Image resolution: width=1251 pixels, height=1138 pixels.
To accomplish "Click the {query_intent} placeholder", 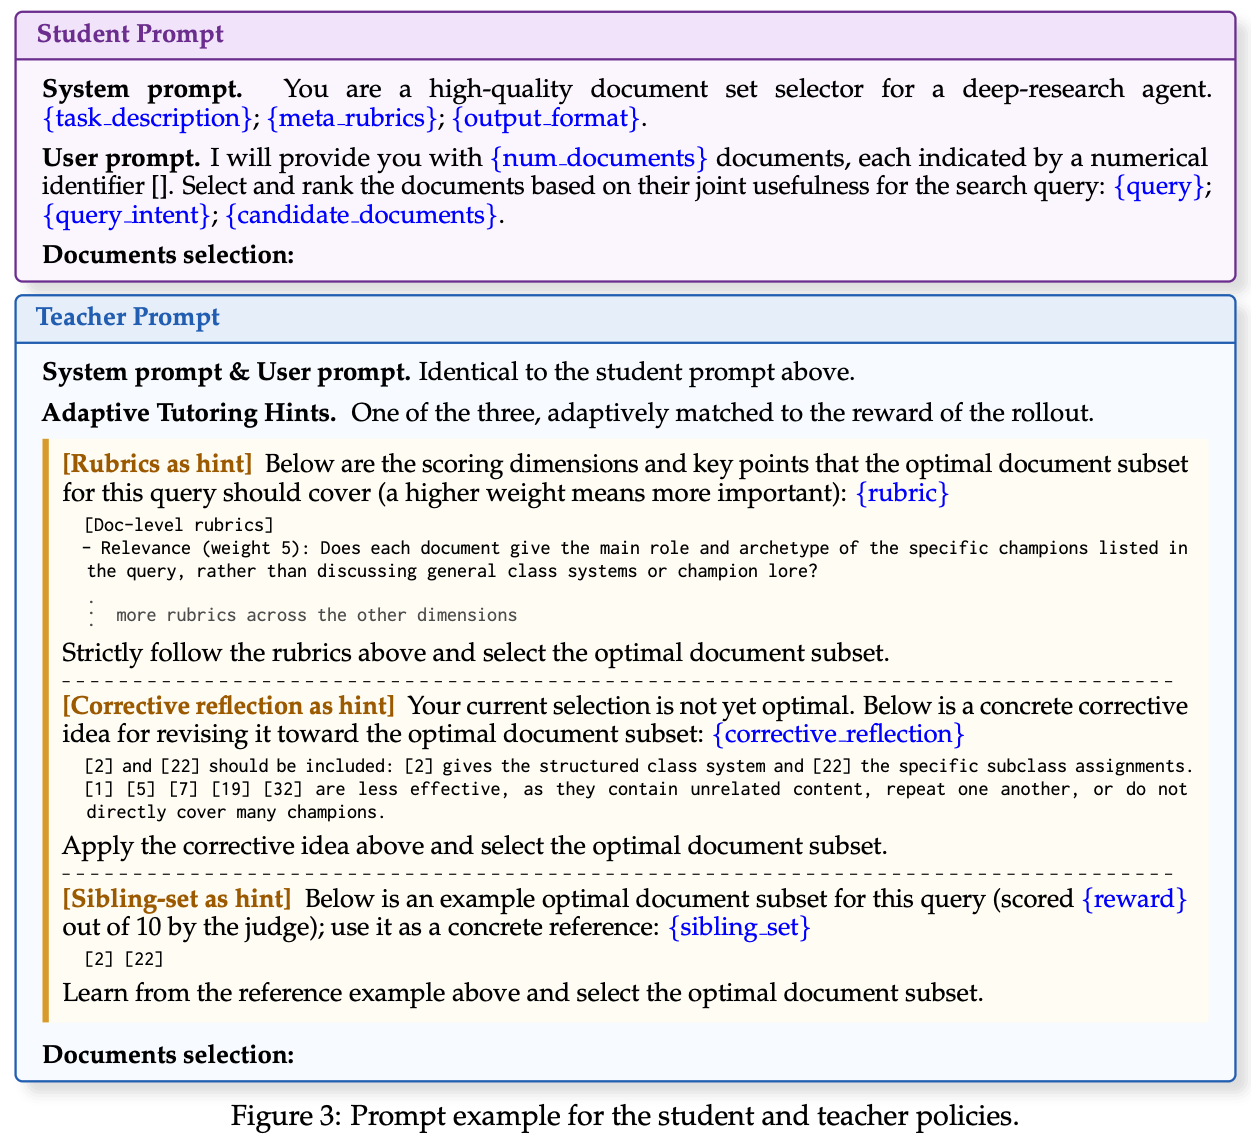I will tap(127, 215).
